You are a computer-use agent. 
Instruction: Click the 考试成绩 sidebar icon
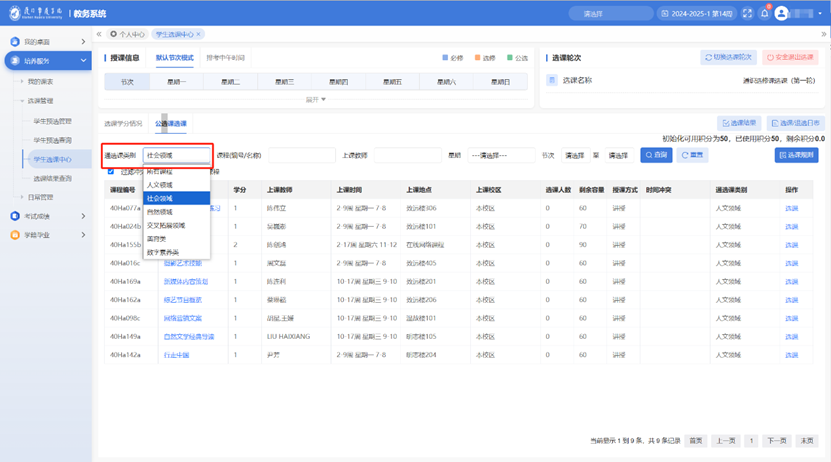15,216
